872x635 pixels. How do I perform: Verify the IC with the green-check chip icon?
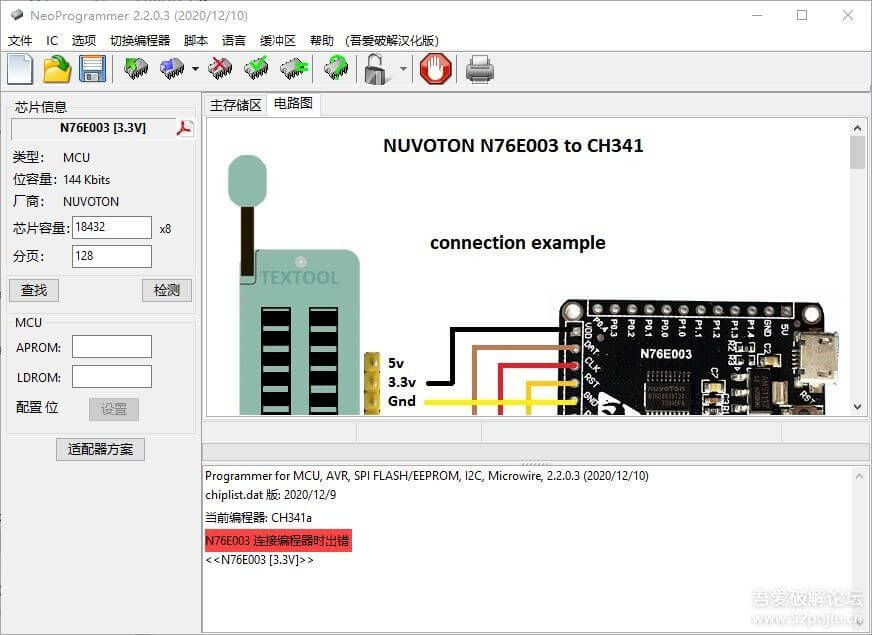point(256,69)
